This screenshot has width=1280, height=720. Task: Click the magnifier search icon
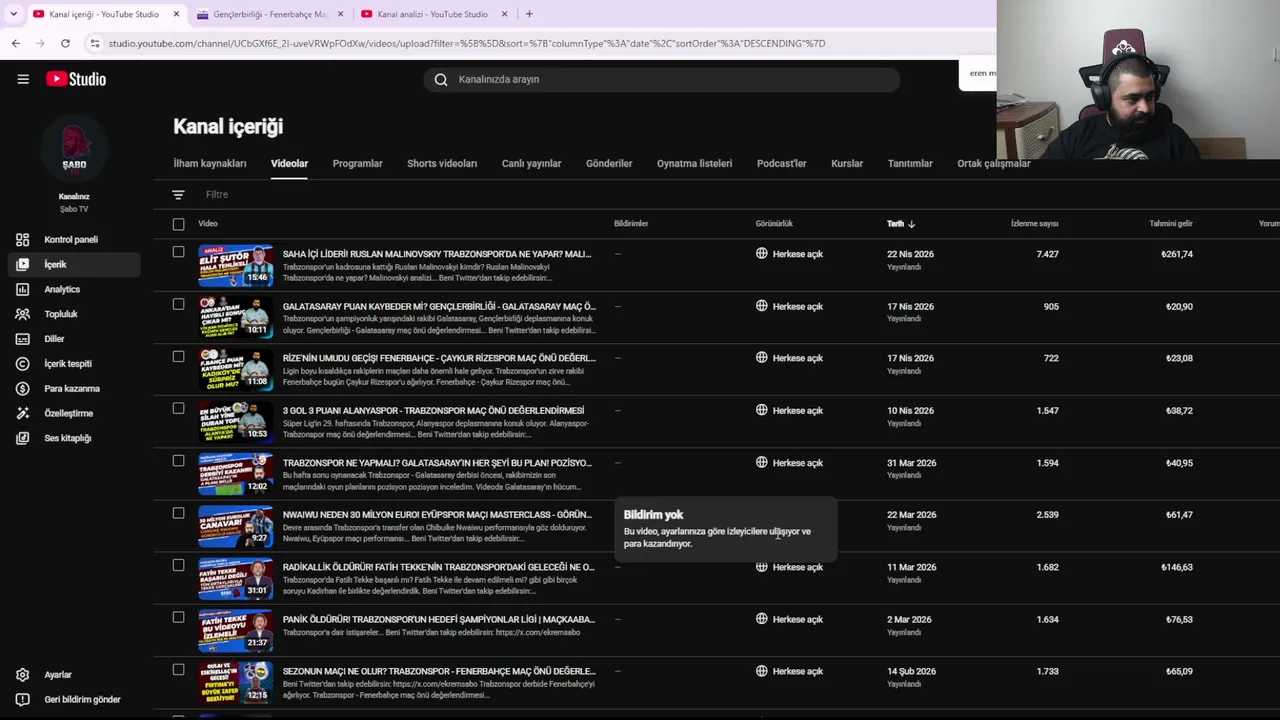click(441, 80)
